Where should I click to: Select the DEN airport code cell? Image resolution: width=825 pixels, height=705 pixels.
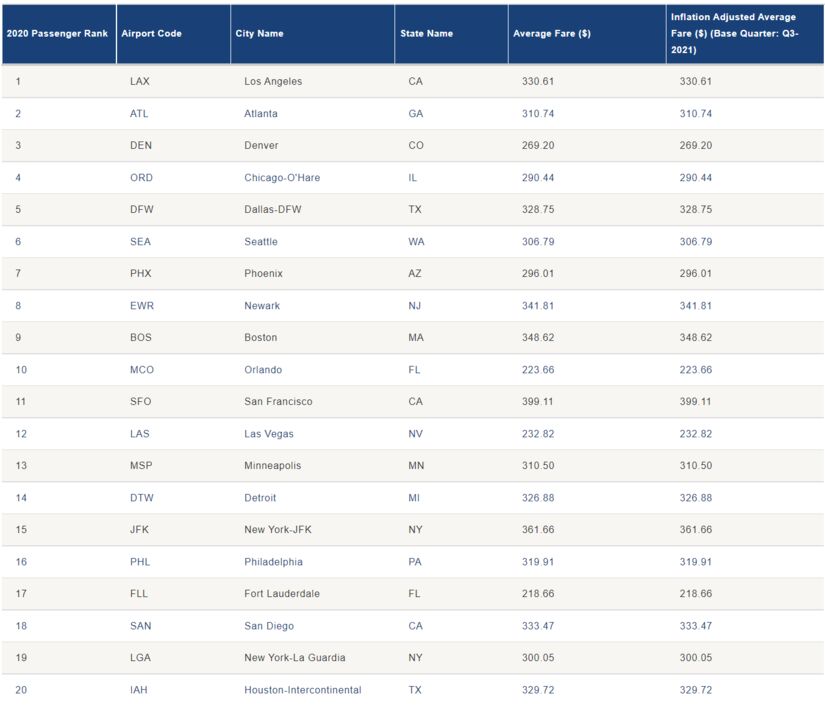141,145
